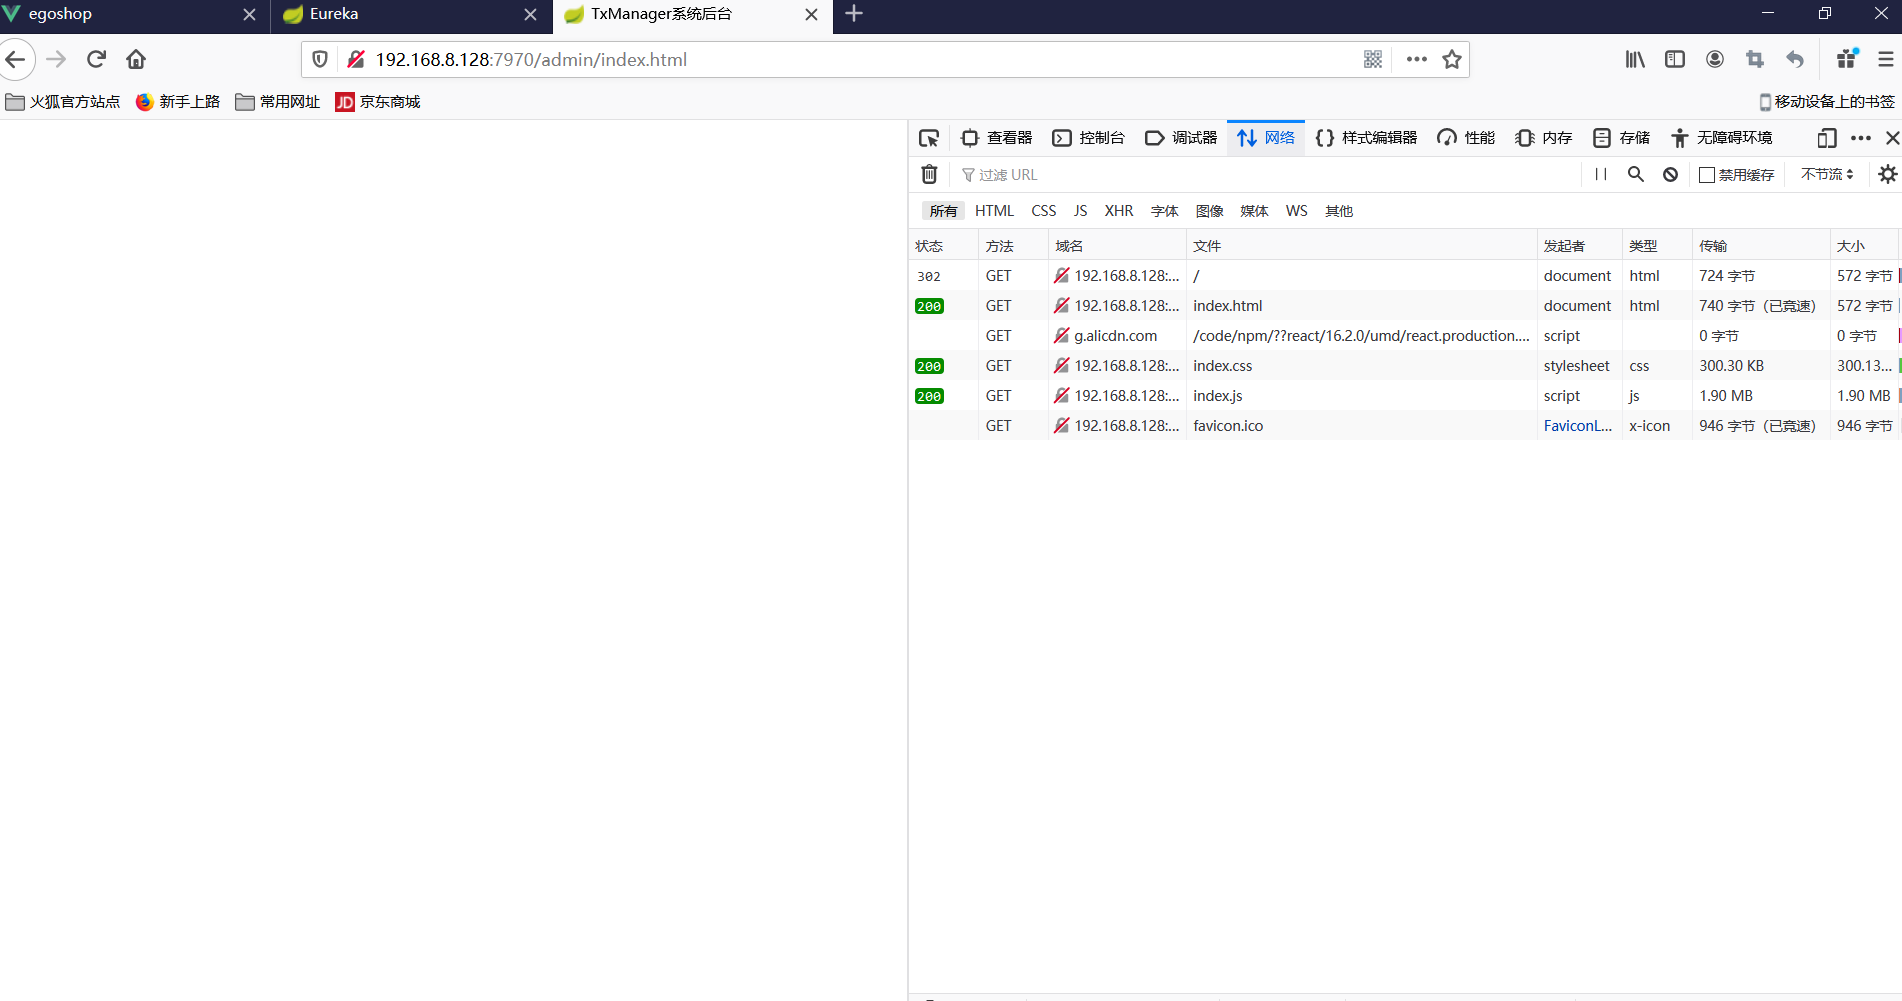Show insecure connection site info
This screenshot has width=1902, height=1001.
point(355,60)
